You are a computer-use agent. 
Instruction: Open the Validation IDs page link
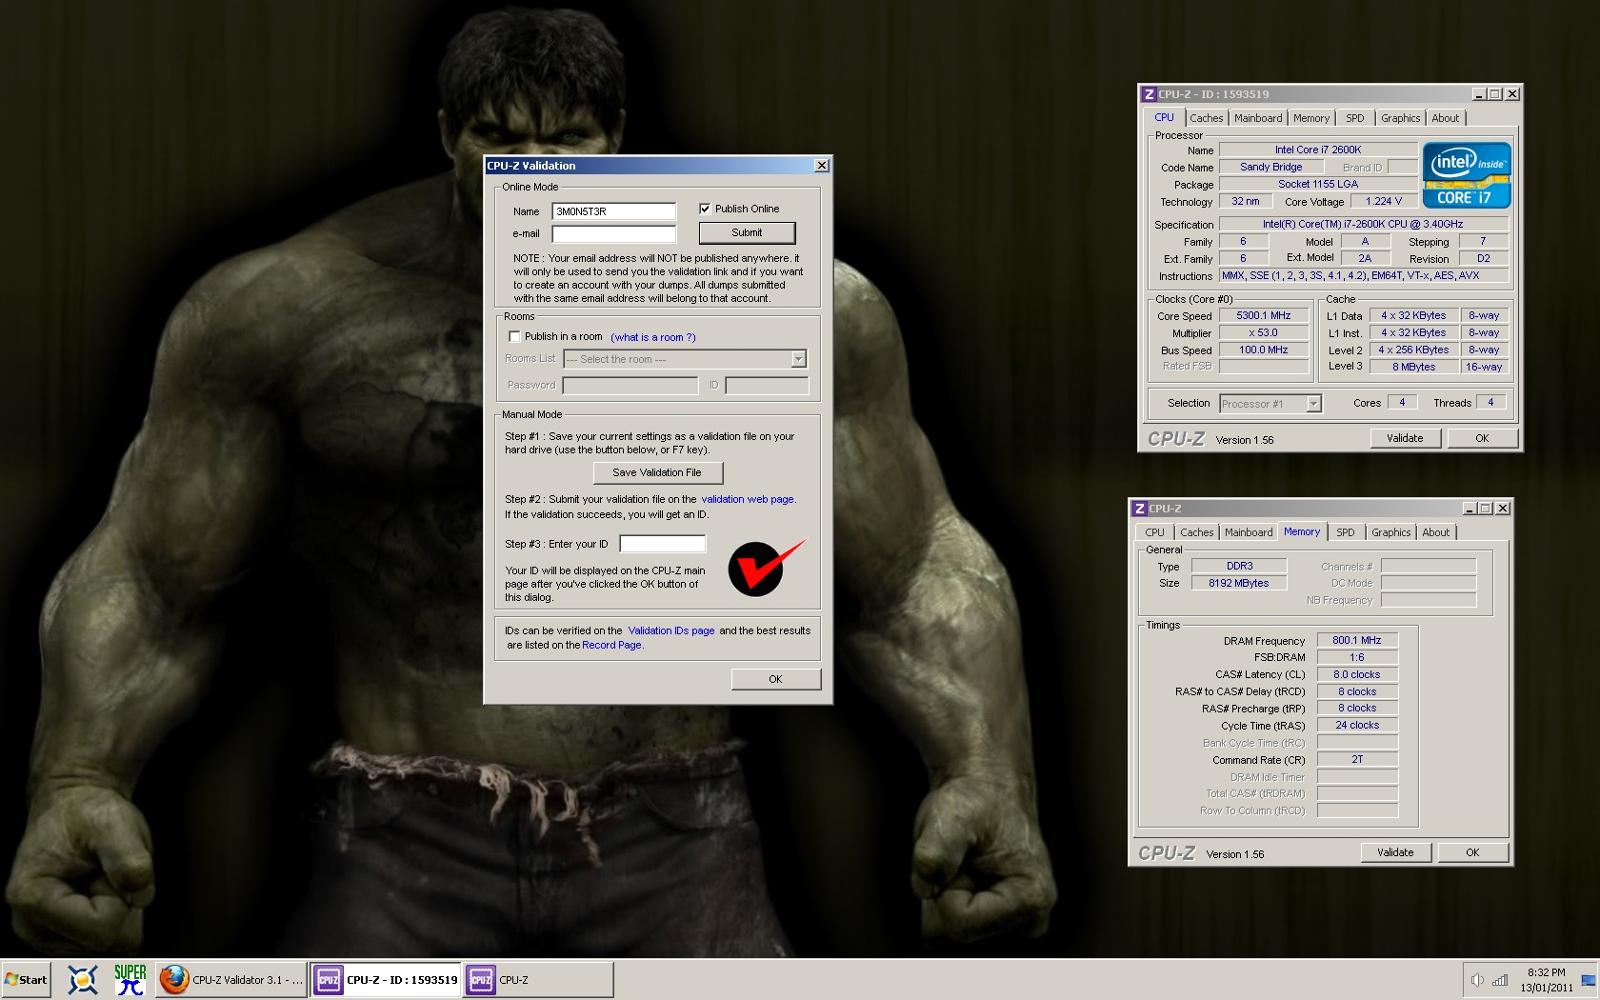click(x=671, y=631)
